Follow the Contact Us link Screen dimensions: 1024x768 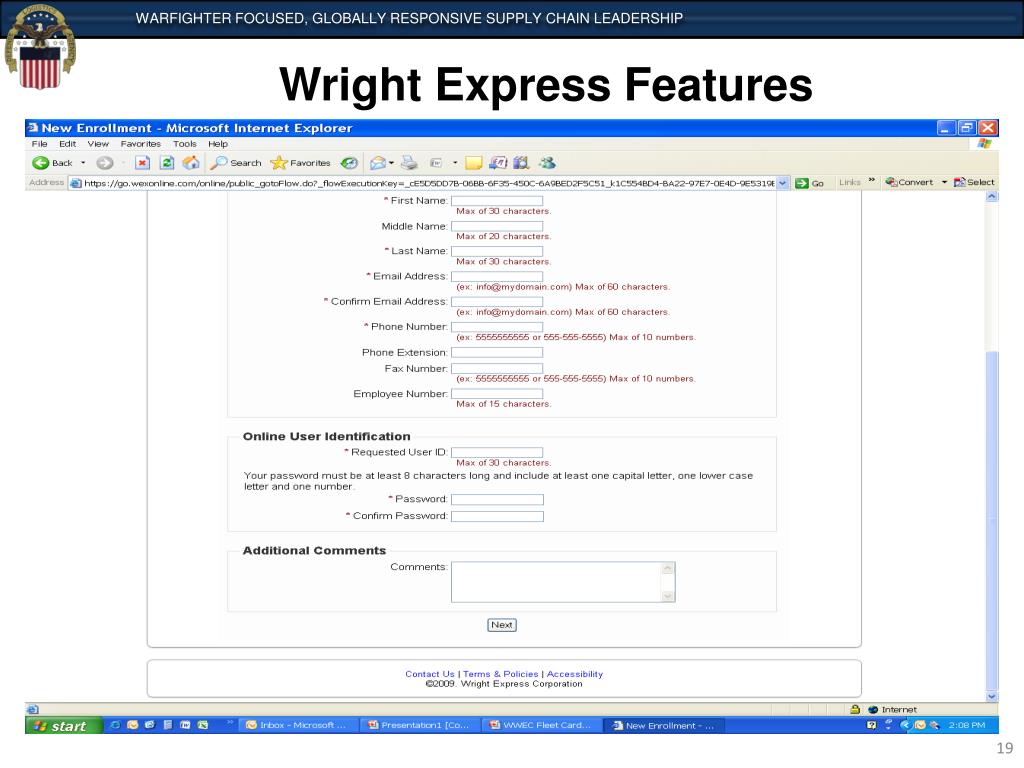(430, 674)
